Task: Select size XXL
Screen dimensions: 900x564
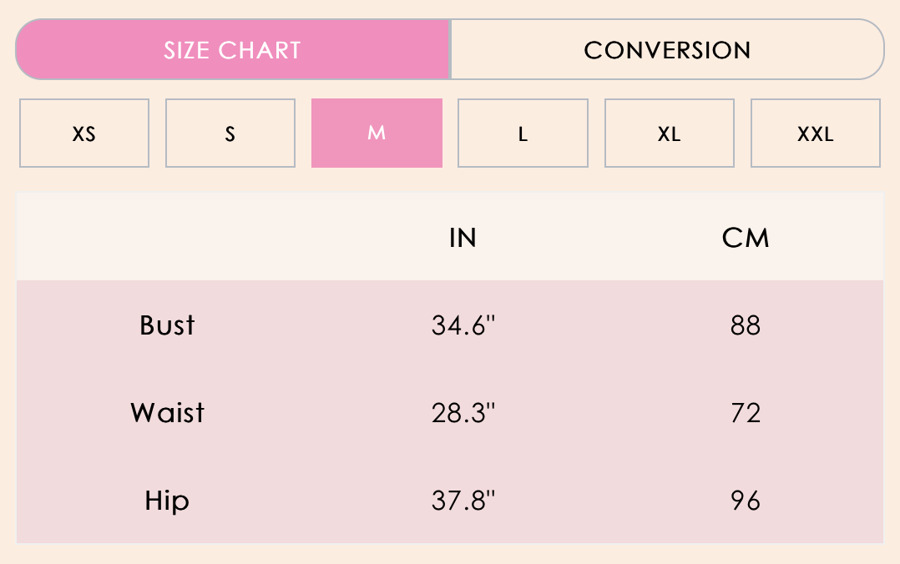Action: coord(815,133)
